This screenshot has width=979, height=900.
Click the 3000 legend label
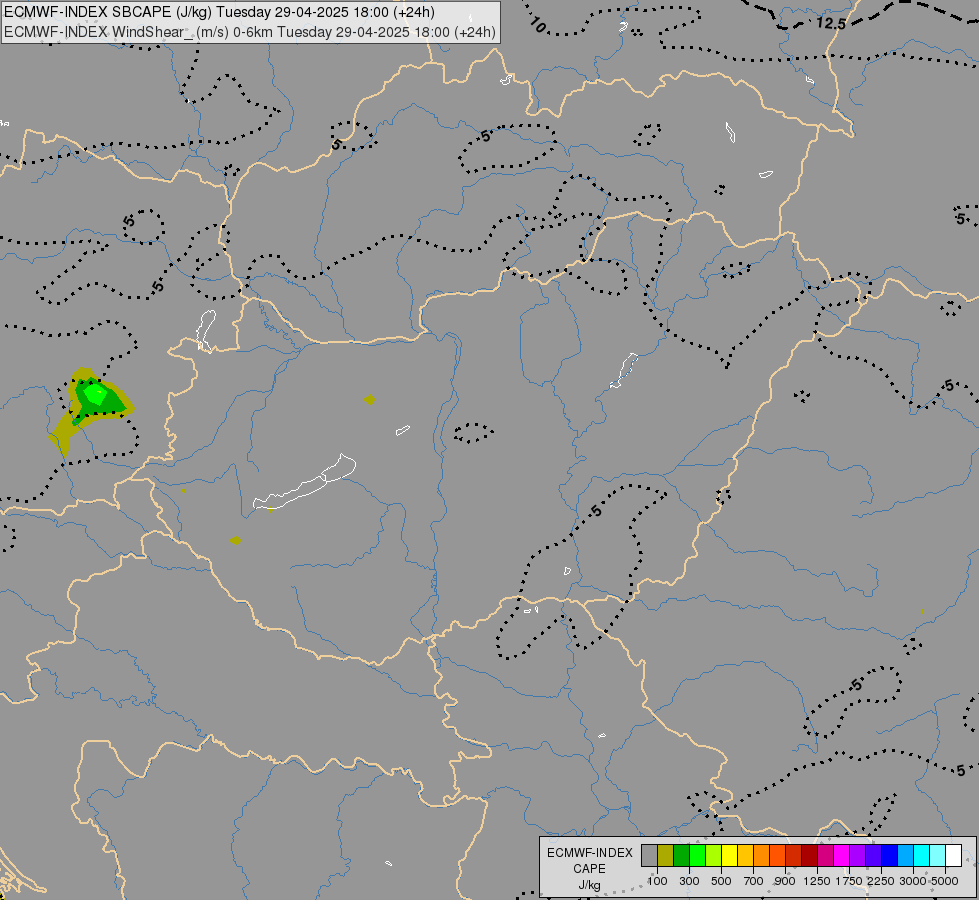click(912, 881)
